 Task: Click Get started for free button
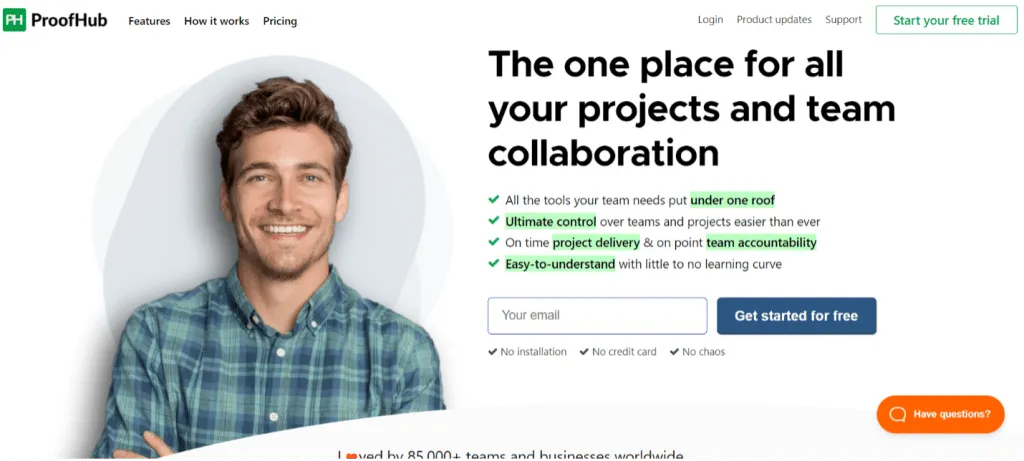[796, 316]
